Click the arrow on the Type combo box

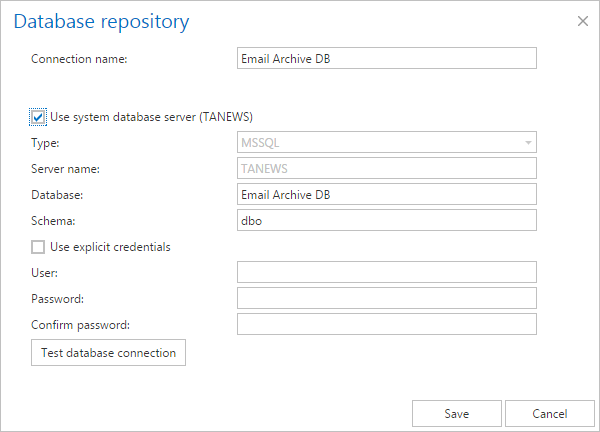click(527, 143)
